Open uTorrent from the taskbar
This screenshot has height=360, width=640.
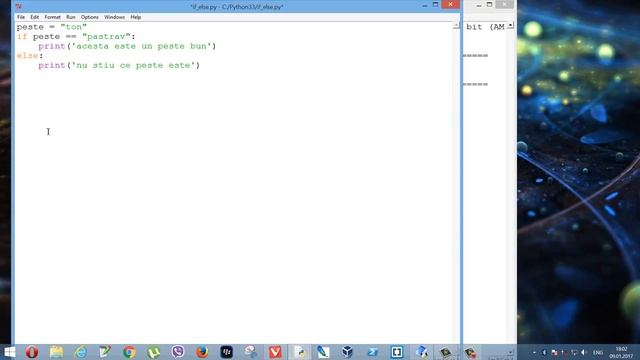pos(153,352)
